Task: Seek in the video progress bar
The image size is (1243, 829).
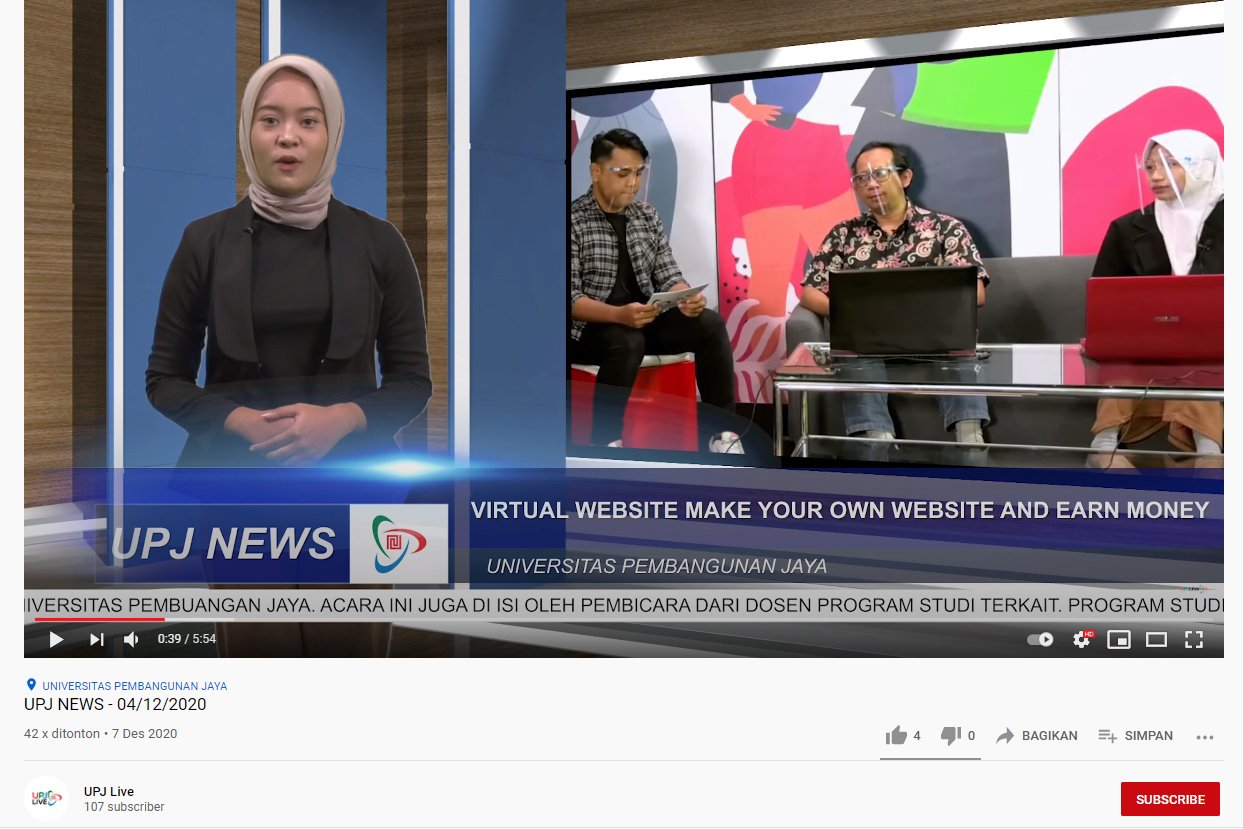Action: point(623,619)
